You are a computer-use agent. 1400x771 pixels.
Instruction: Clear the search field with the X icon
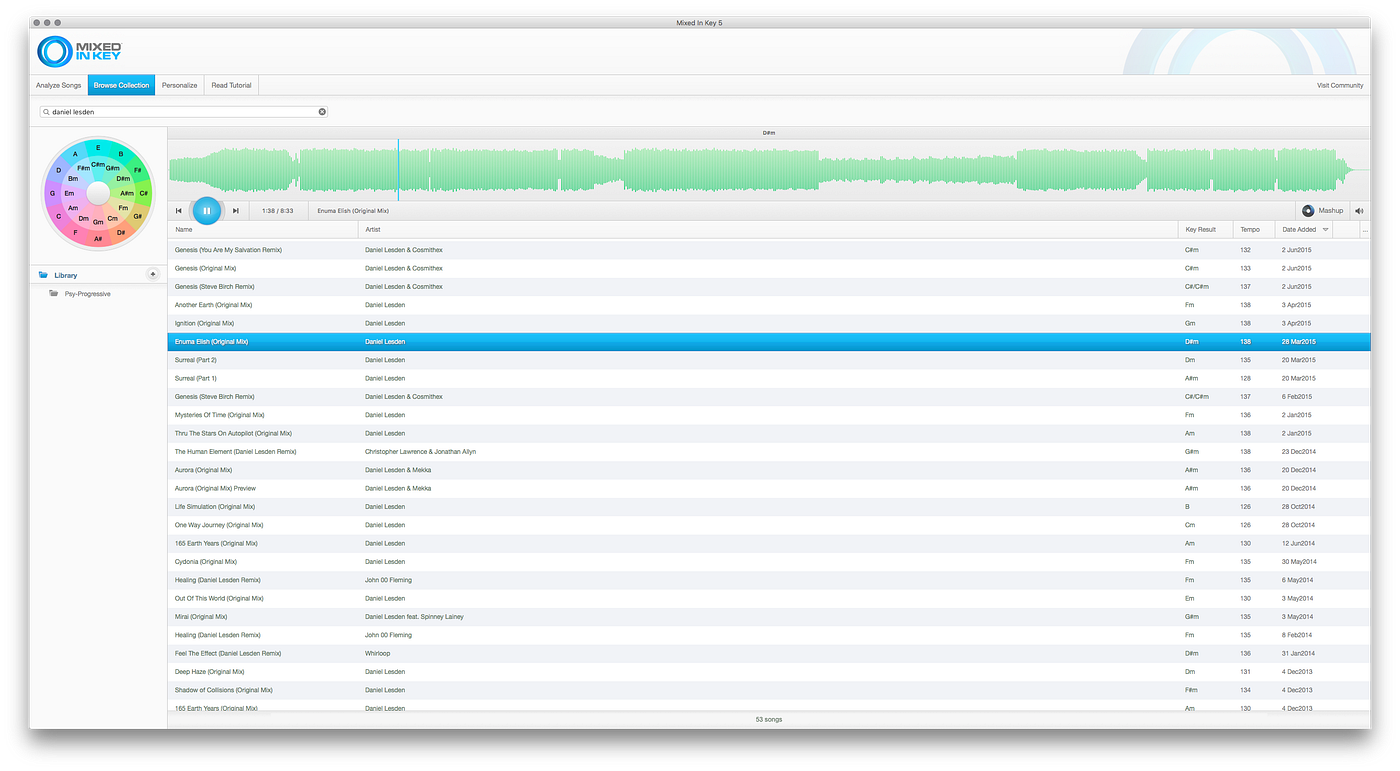click(x=322, y=112)
